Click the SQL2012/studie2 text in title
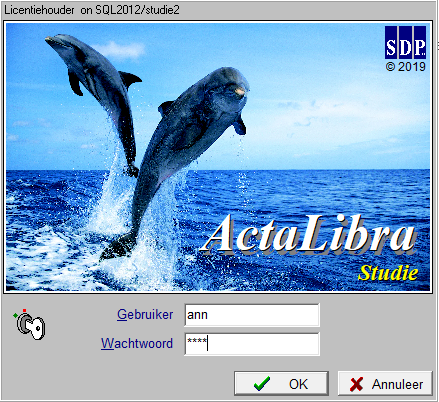The height and width of the screenshot is (402, 439). pos(138,10)
